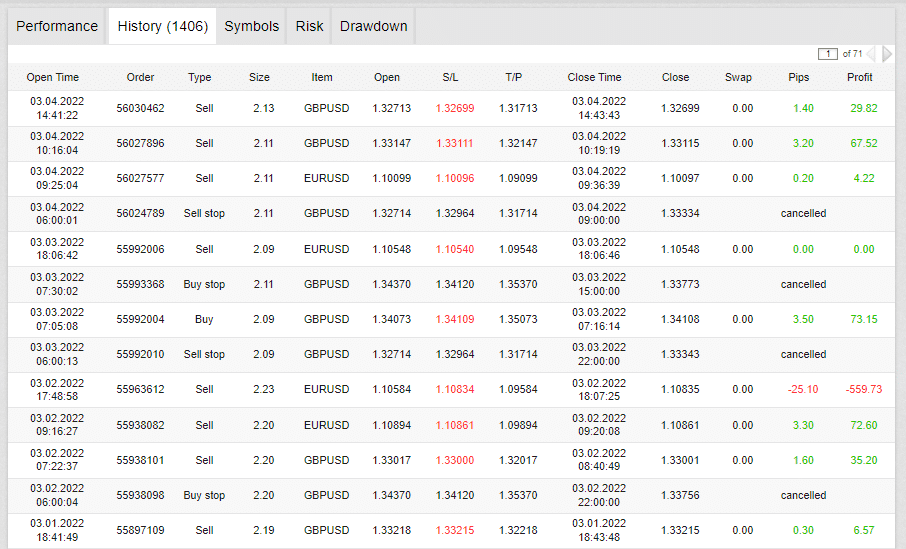This screenshot has height=549, width=906.
Task: Select order number 55992004
Action: click(x=140, y=319)
